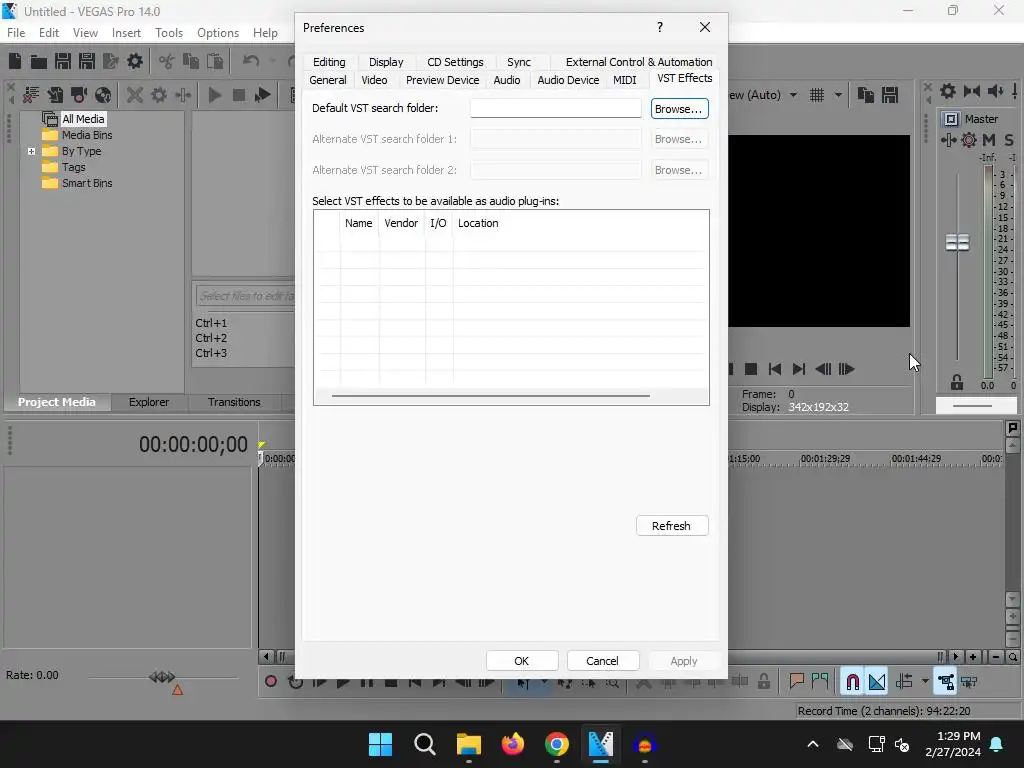Click Save Snapshot to File icon
Screen dimensions: 1024x768
(x=889, y=95)
